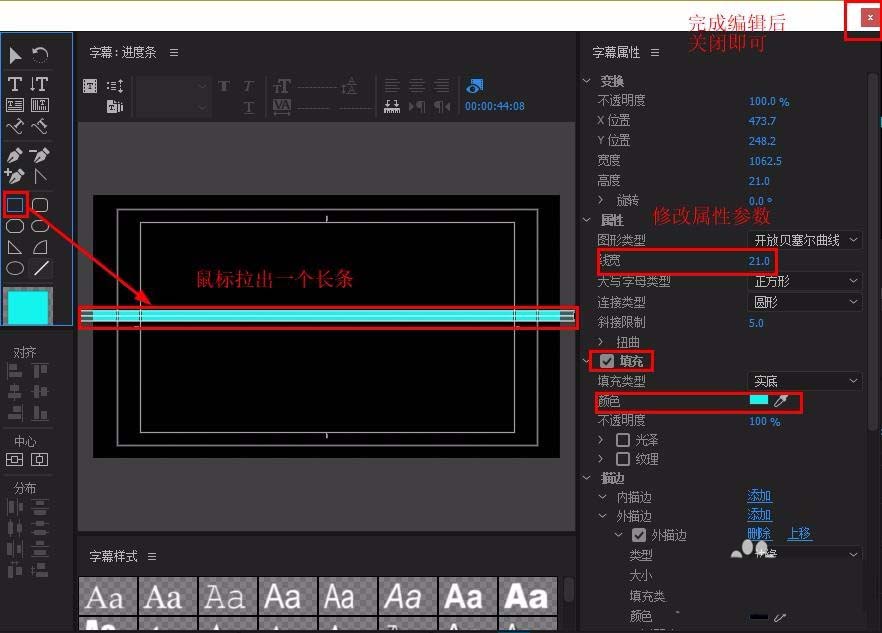This screenshot has height=633, width=882.
Task: Select the Rectangle tool
Action: (x=14, y=203)
